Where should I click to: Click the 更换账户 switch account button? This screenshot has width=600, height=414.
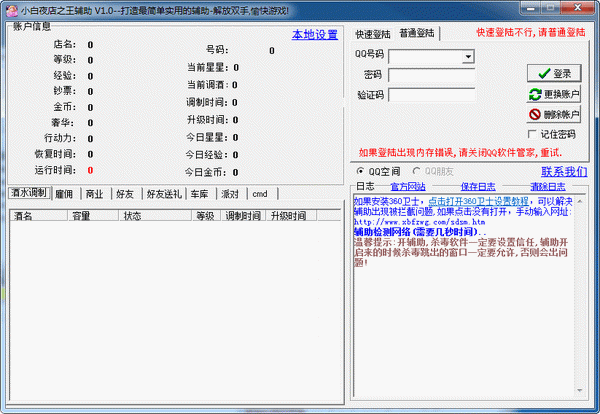(x=554, y=94)
